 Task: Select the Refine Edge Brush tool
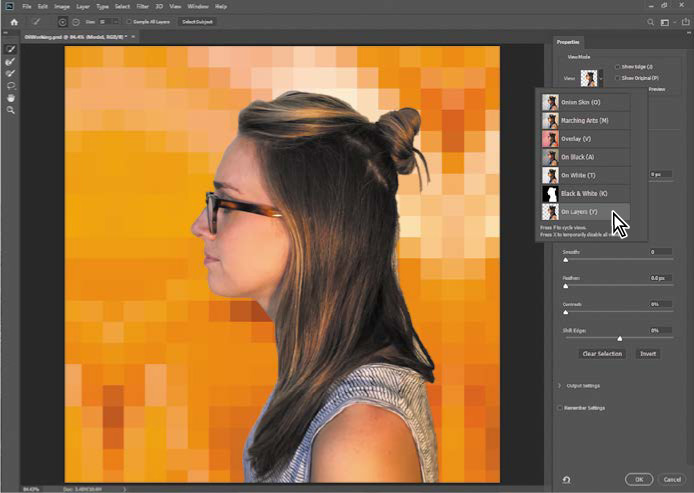point(11,61)
